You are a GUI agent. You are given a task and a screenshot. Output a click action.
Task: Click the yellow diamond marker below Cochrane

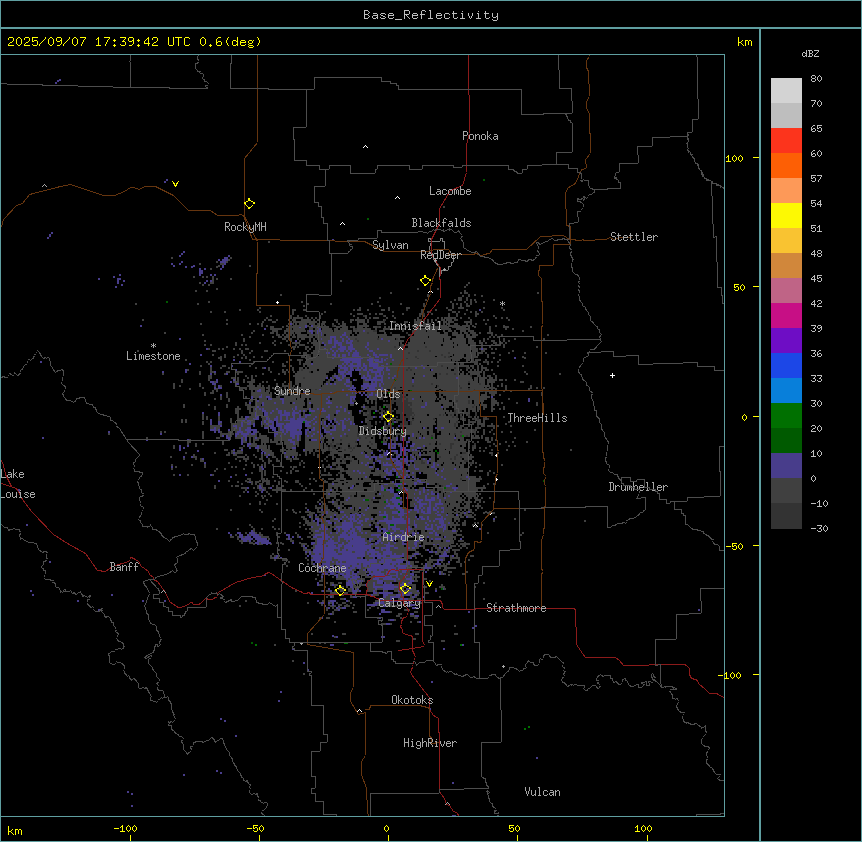tap(340, 590)
